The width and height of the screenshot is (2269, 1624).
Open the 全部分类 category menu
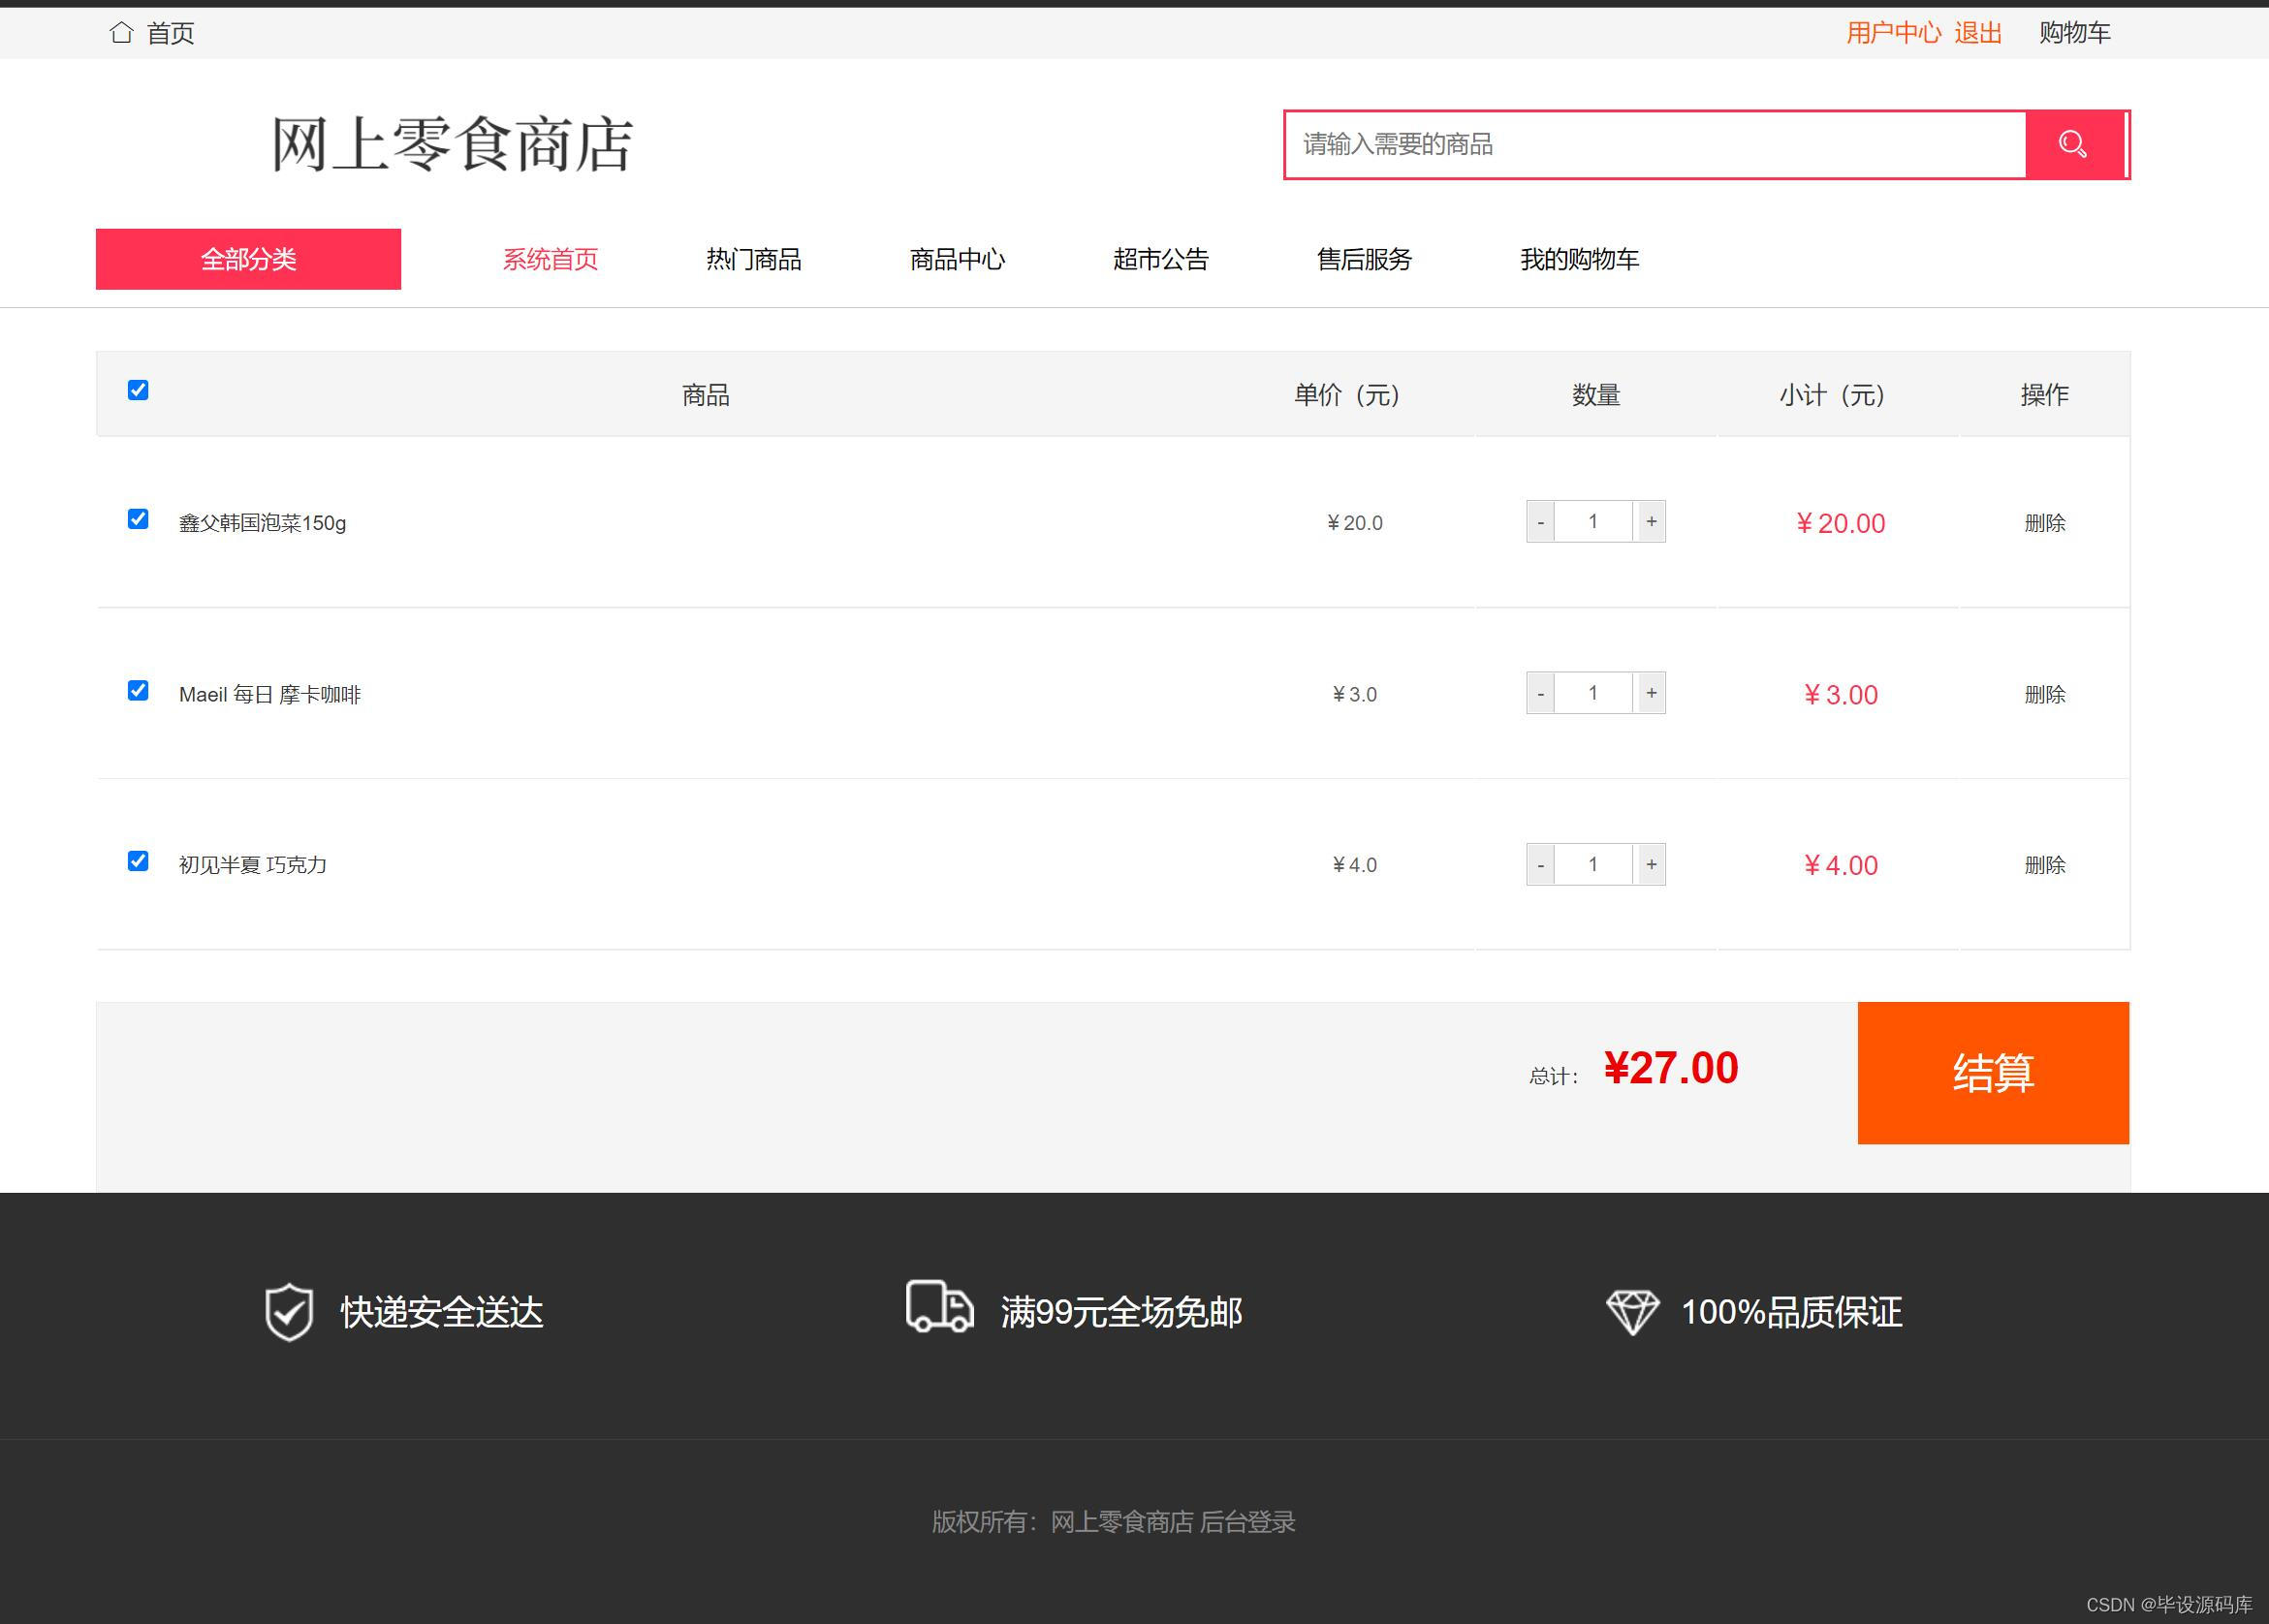(x=248, y=259)
